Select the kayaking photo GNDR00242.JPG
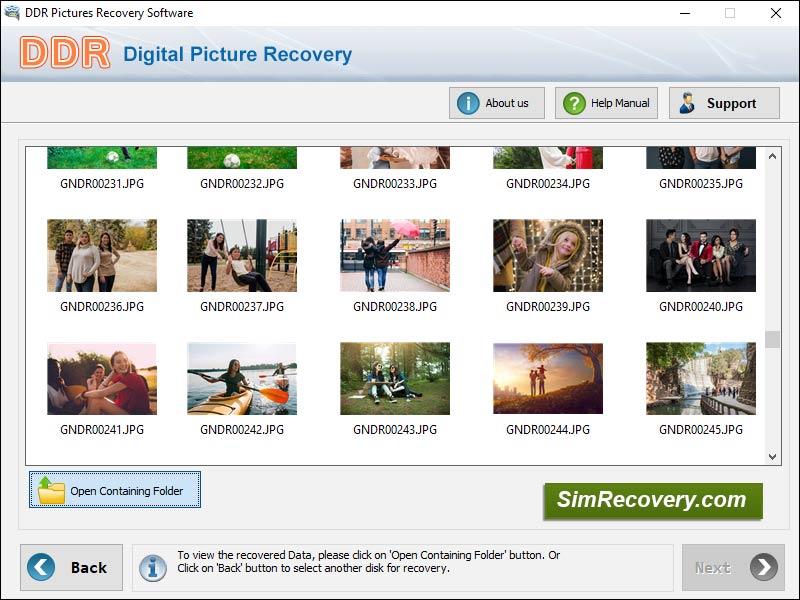800x600 pixels. click(x=242, y=379)
